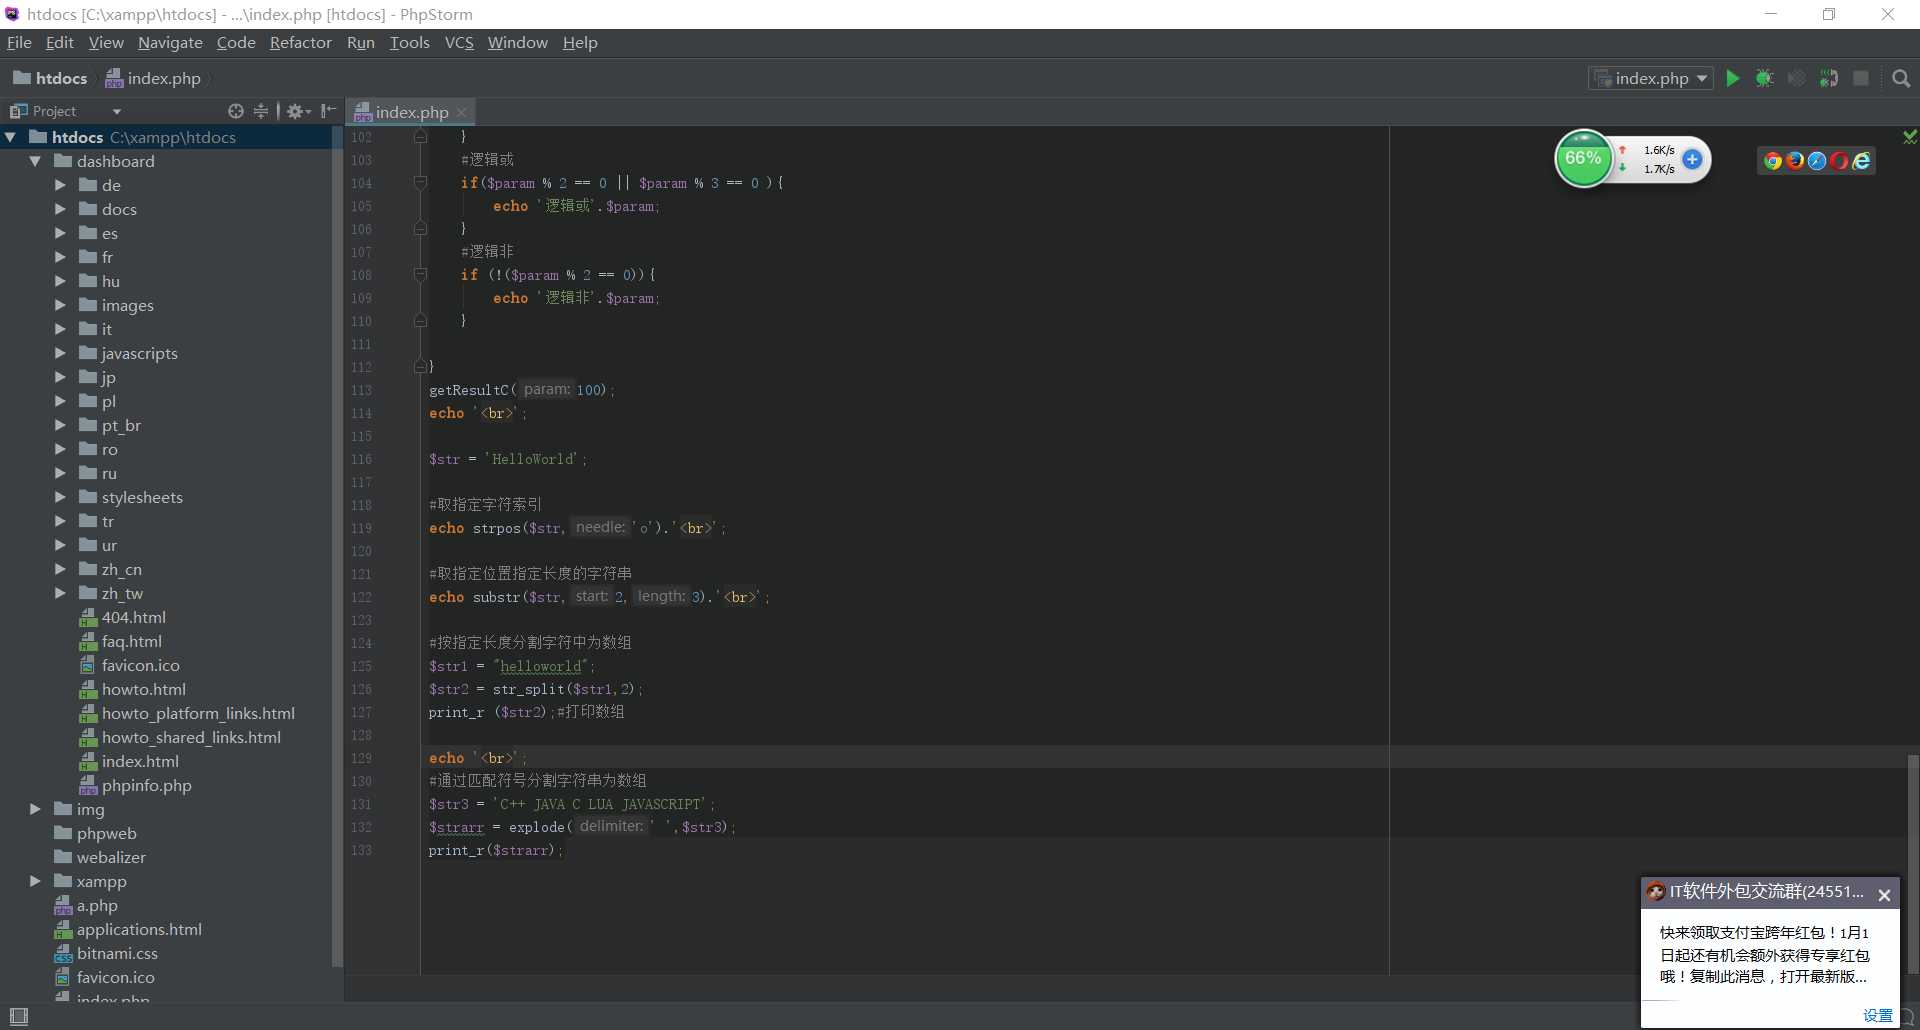The image size is (1920, 1030).
Task: Expand the zh_cn folder
Action: point(60,569)
